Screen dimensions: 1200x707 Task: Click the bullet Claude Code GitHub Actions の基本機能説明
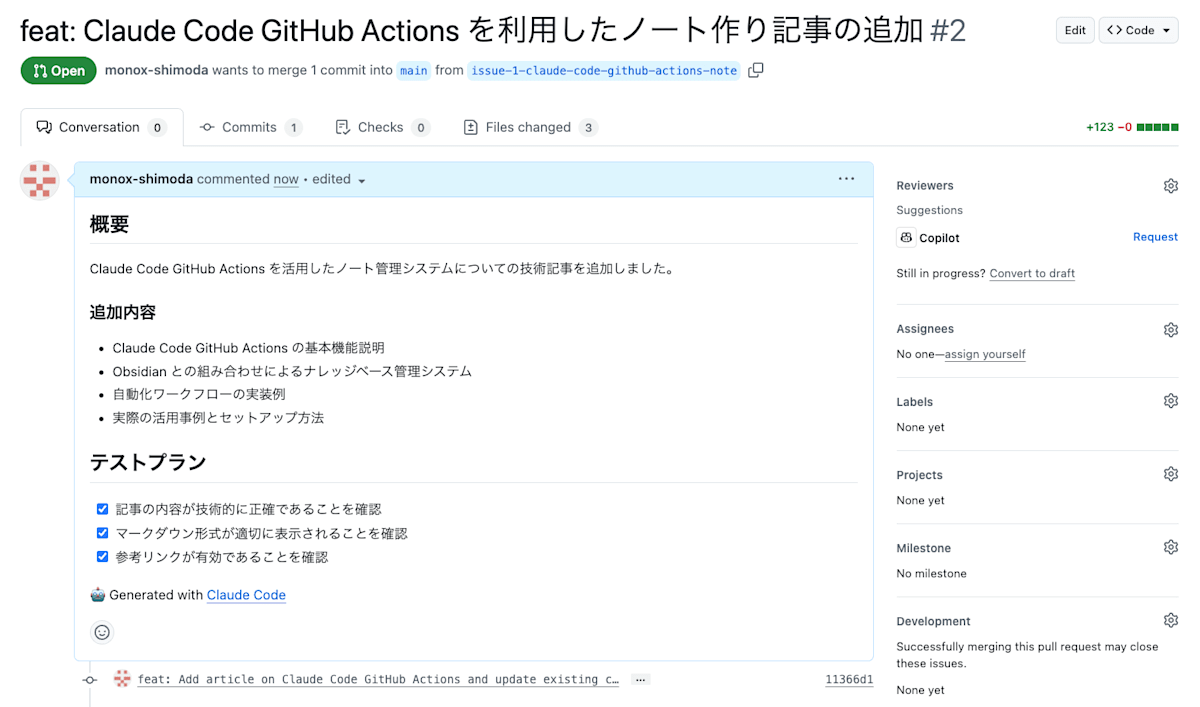248,348
